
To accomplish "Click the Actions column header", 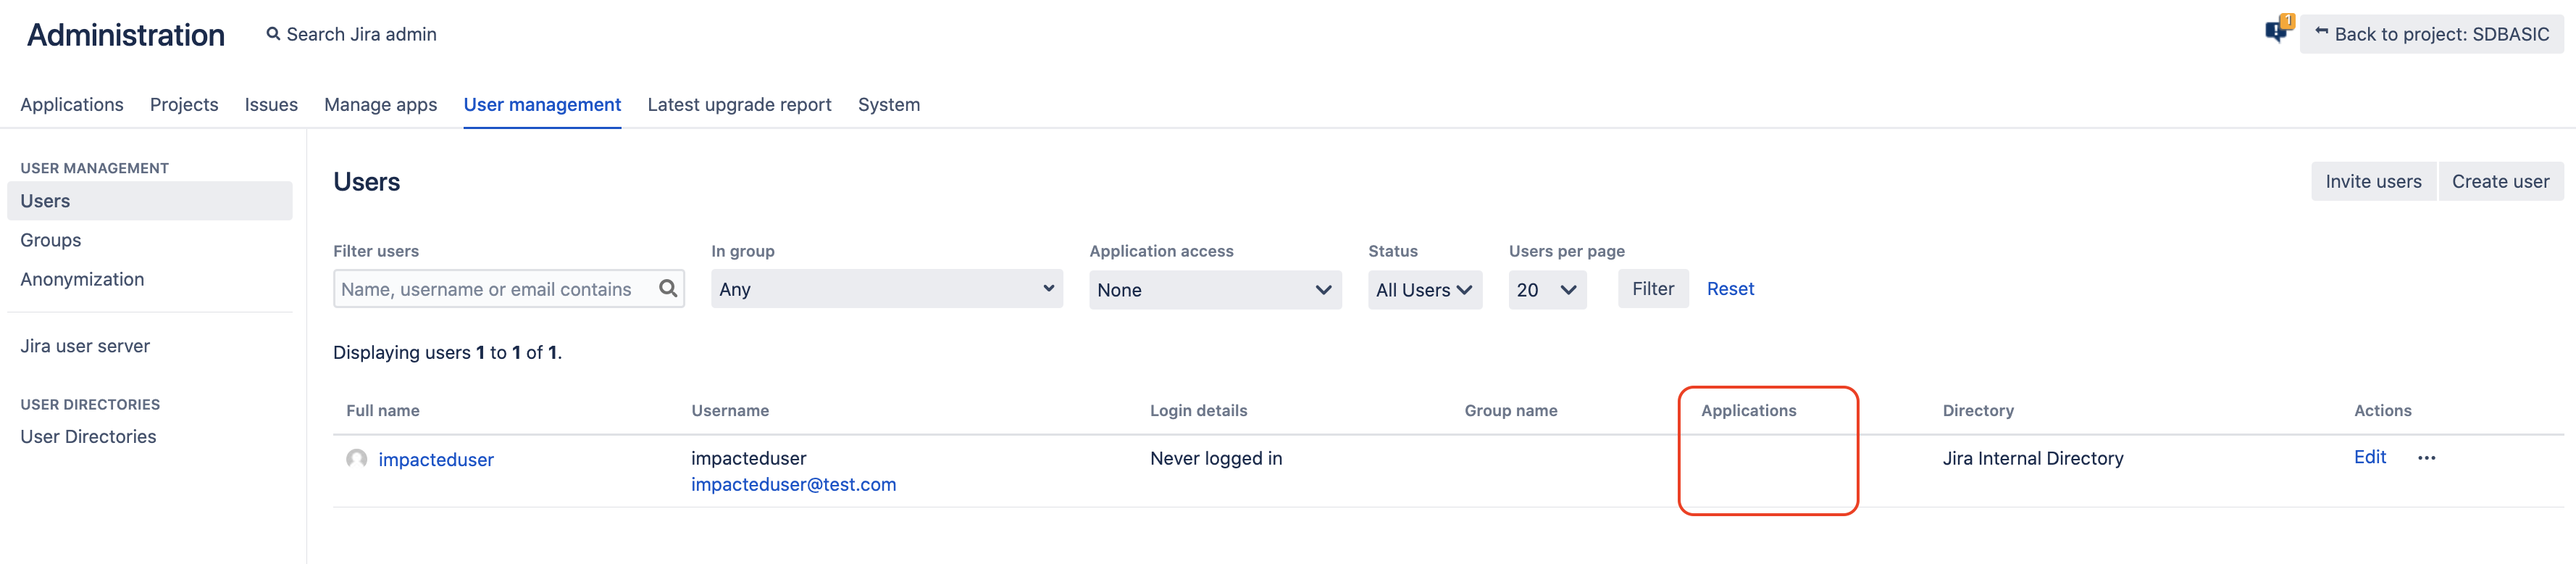I will pyautogui.click(x=2382, y=411).
